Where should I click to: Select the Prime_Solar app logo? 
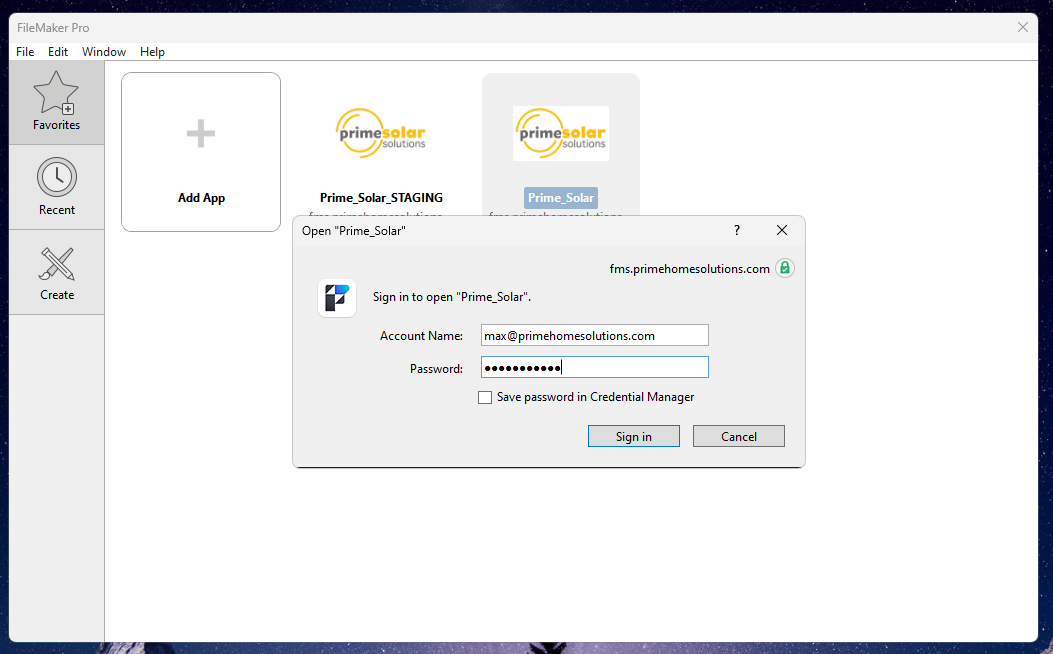(561, 133)
